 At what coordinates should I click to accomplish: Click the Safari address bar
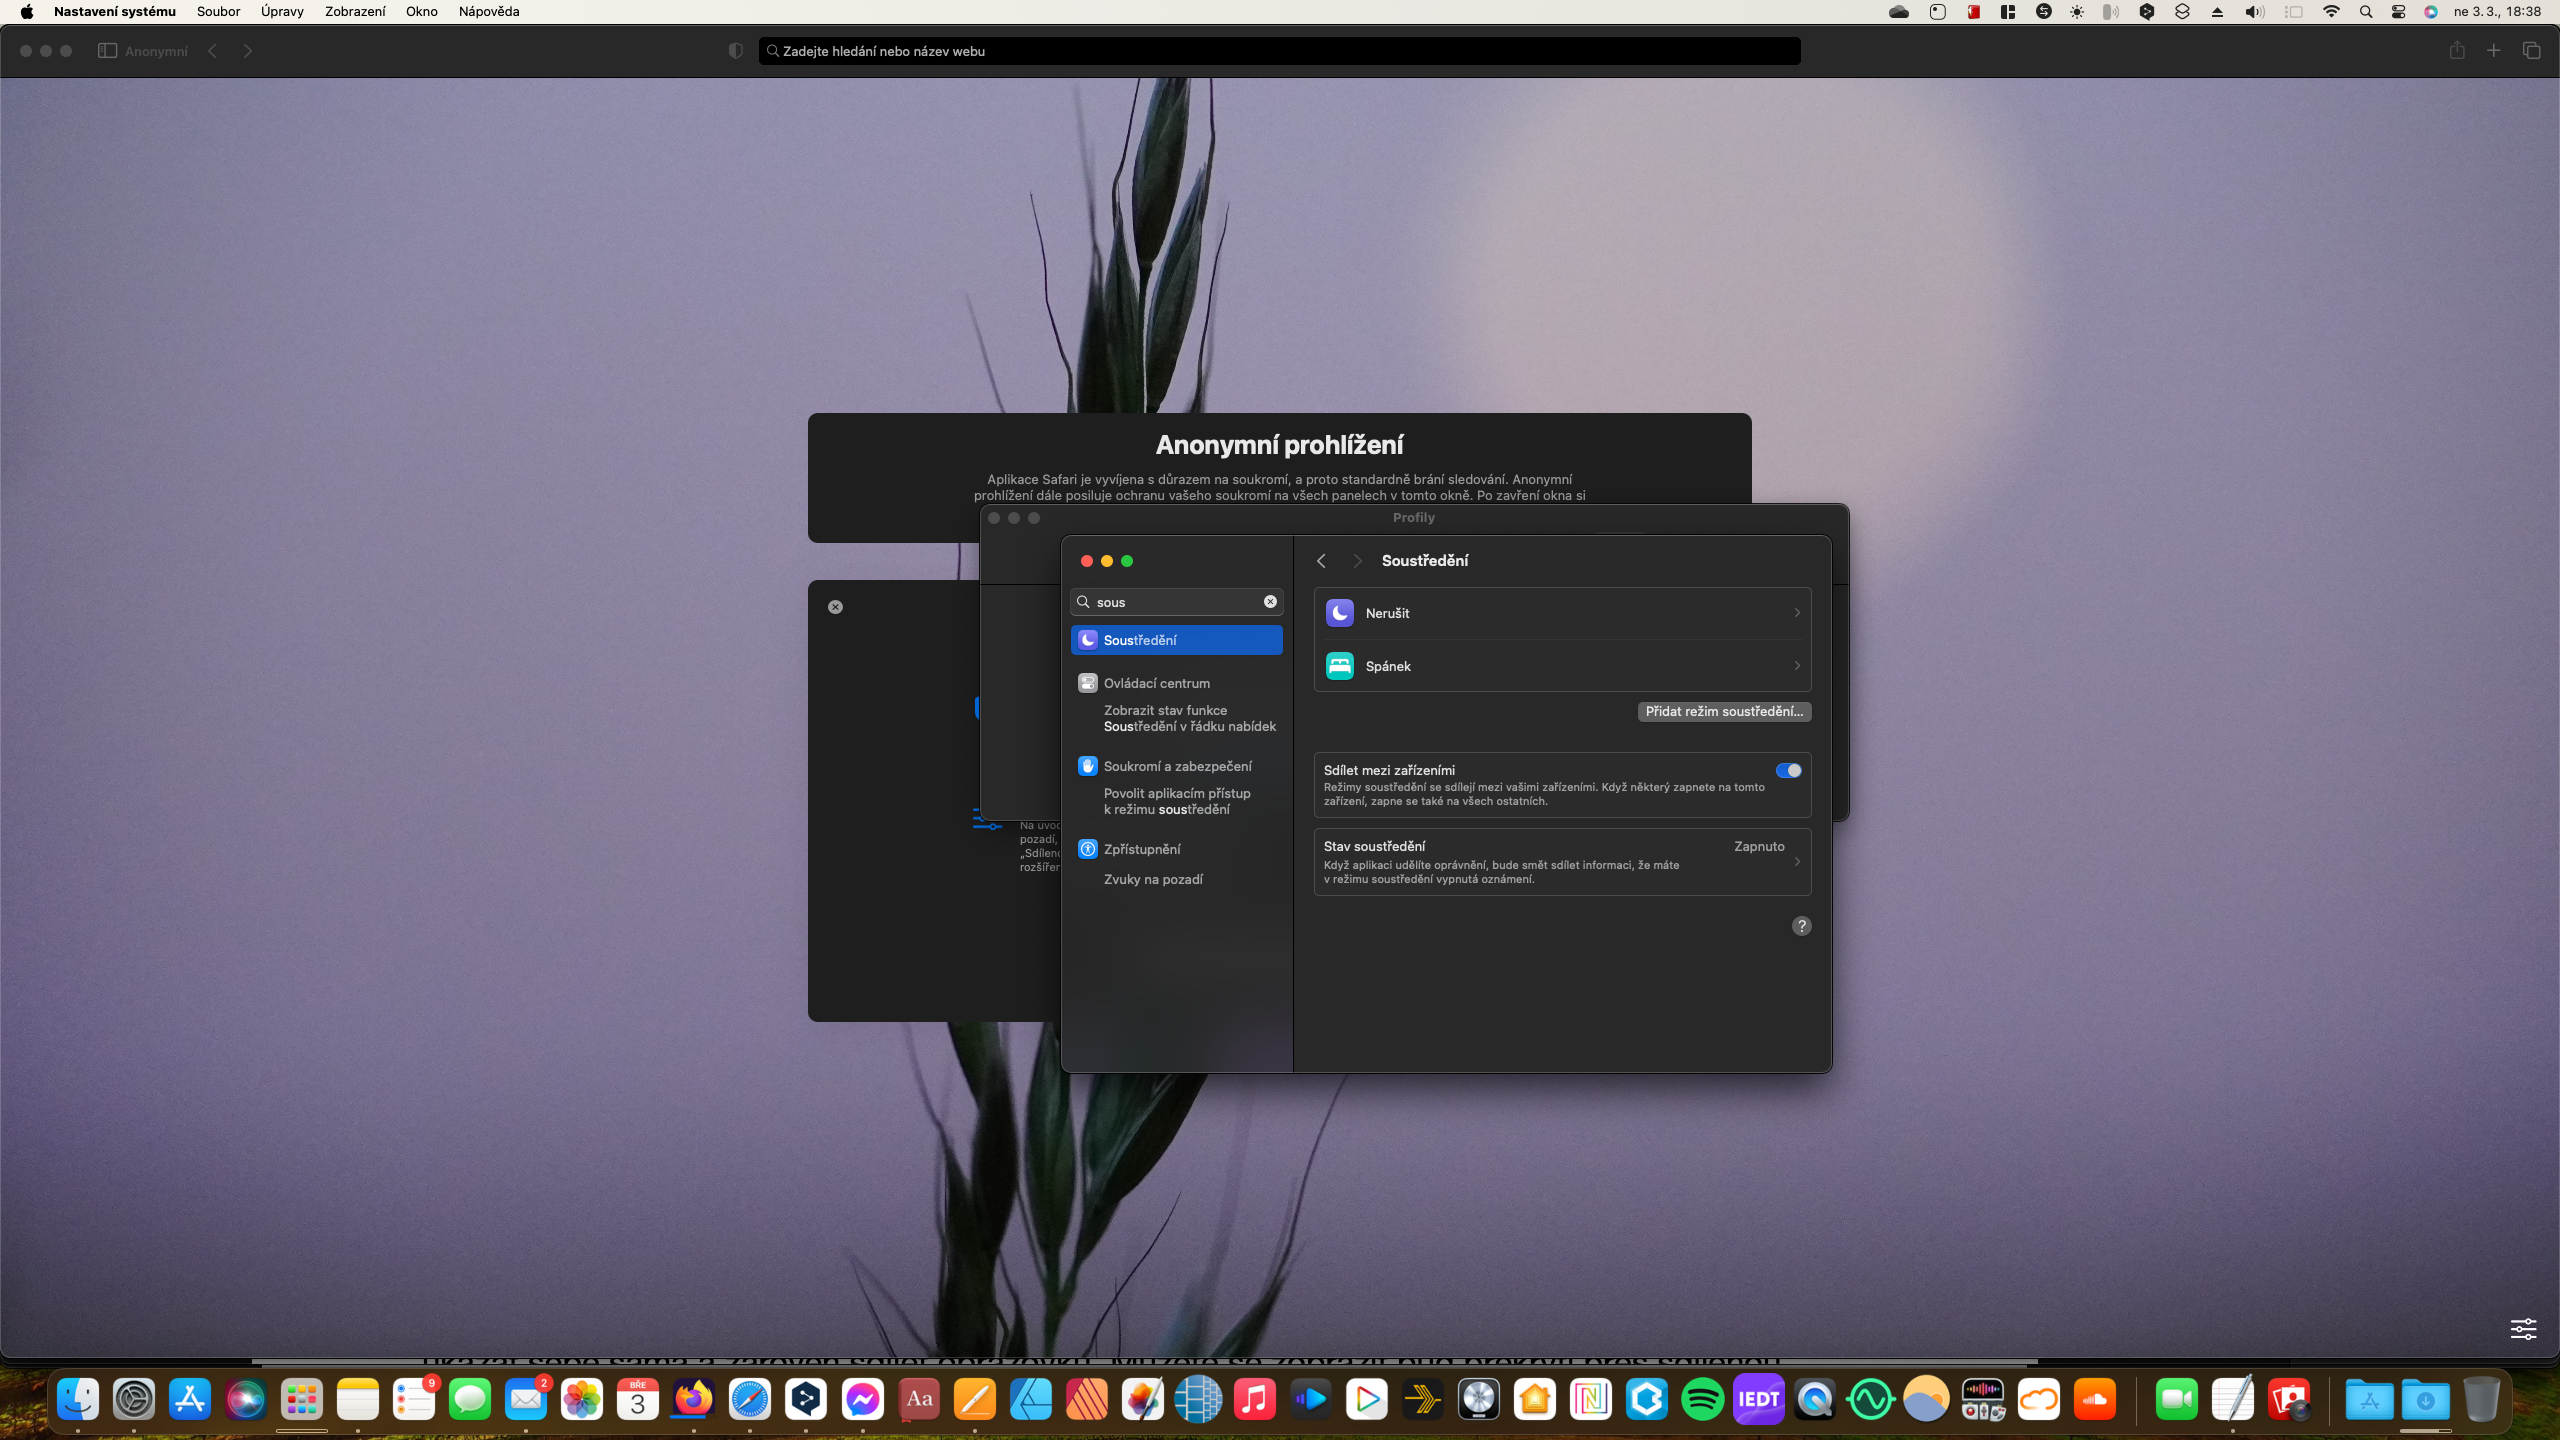click(1280, 51)
